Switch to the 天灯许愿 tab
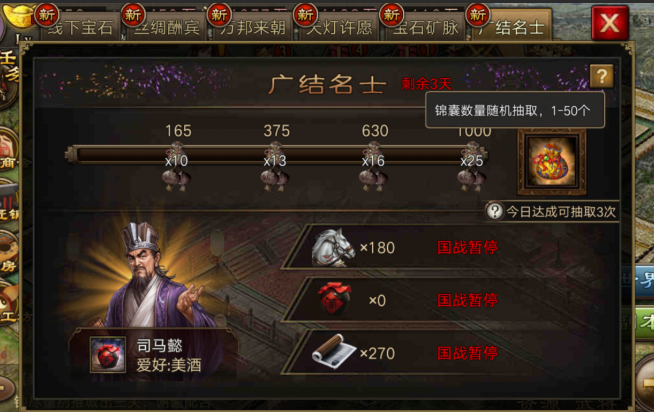 pyautogui.click(x=339, y=27)
